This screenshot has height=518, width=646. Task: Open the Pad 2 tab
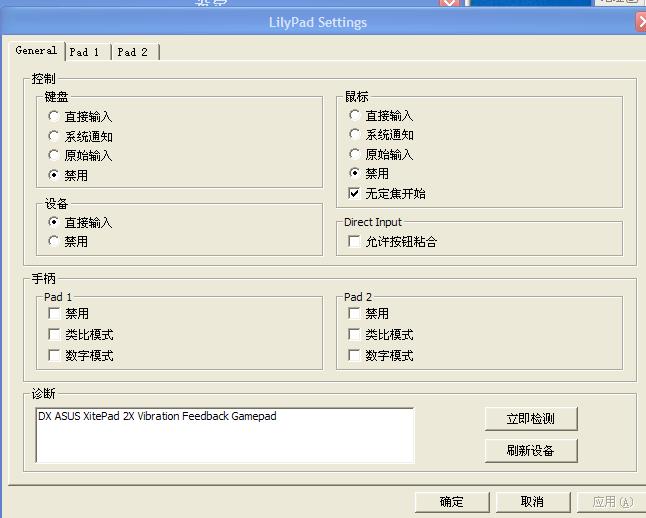(133, 52)
